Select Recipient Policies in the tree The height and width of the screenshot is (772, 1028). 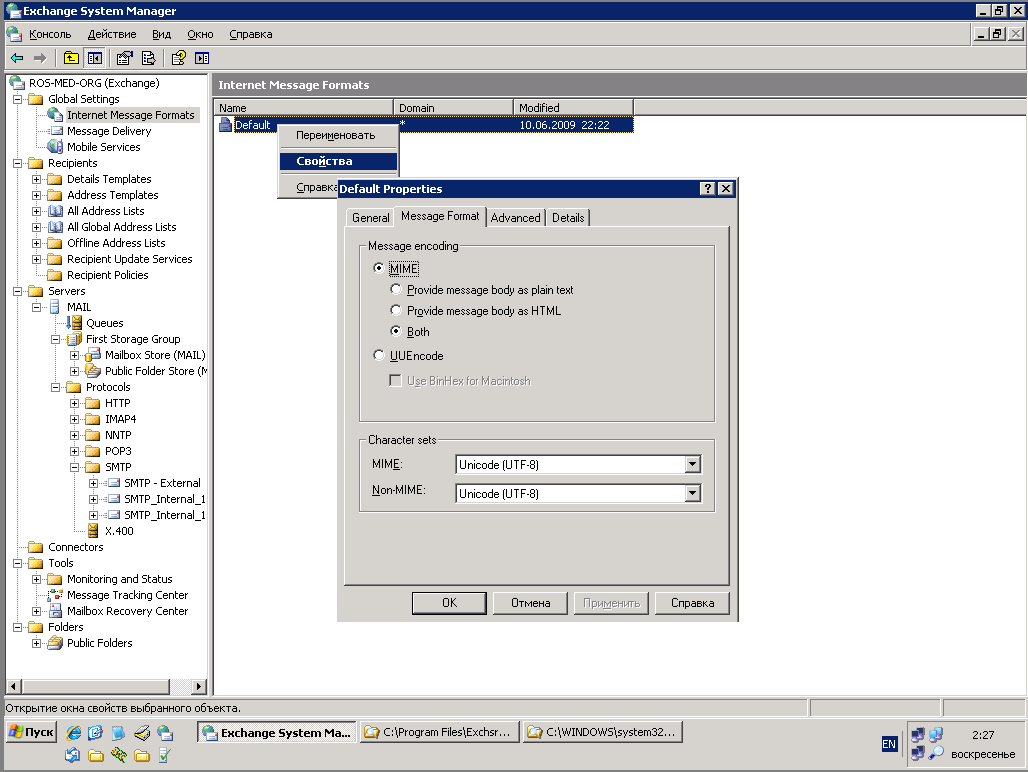coord(108,275)
